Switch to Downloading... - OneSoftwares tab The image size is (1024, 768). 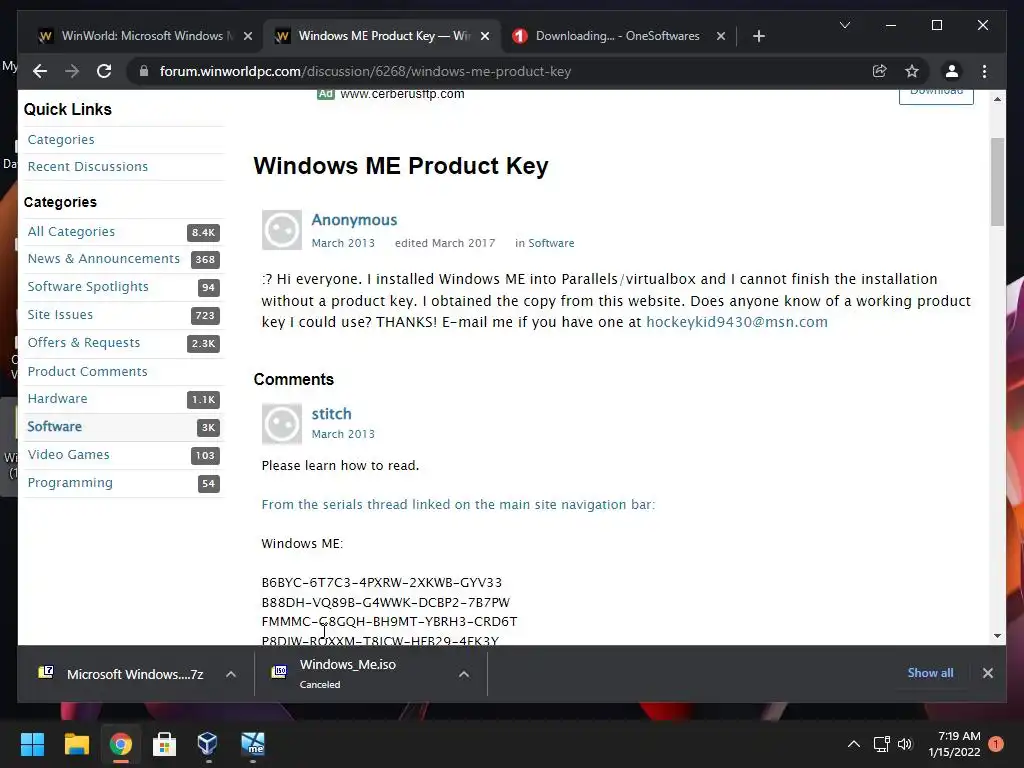(617, 36)
